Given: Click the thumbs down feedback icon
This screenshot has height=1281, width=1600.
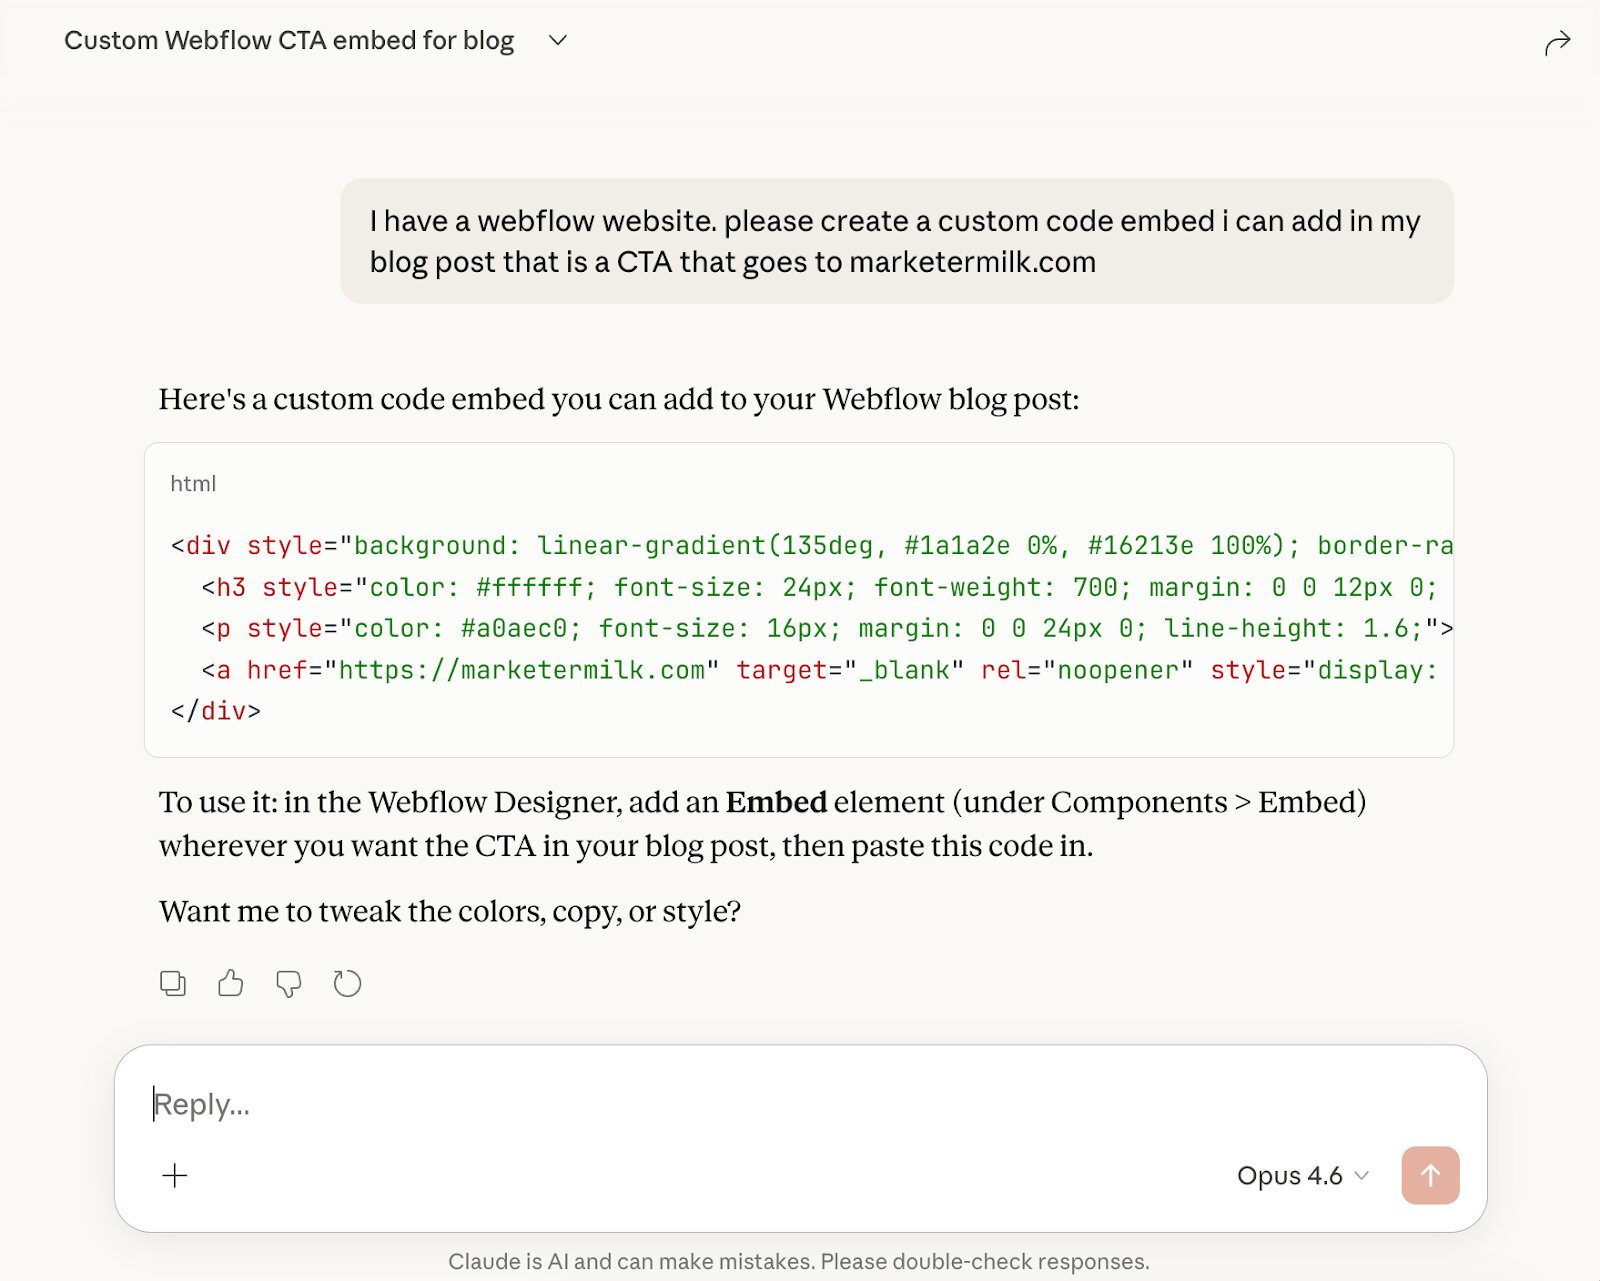Looking at the screenshot, I should click(289, 983).
